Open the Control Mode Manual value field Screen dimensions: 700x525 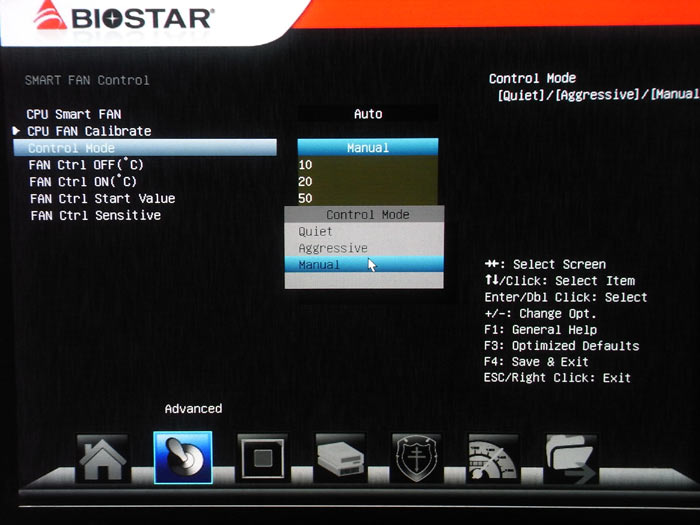point(367,148)
